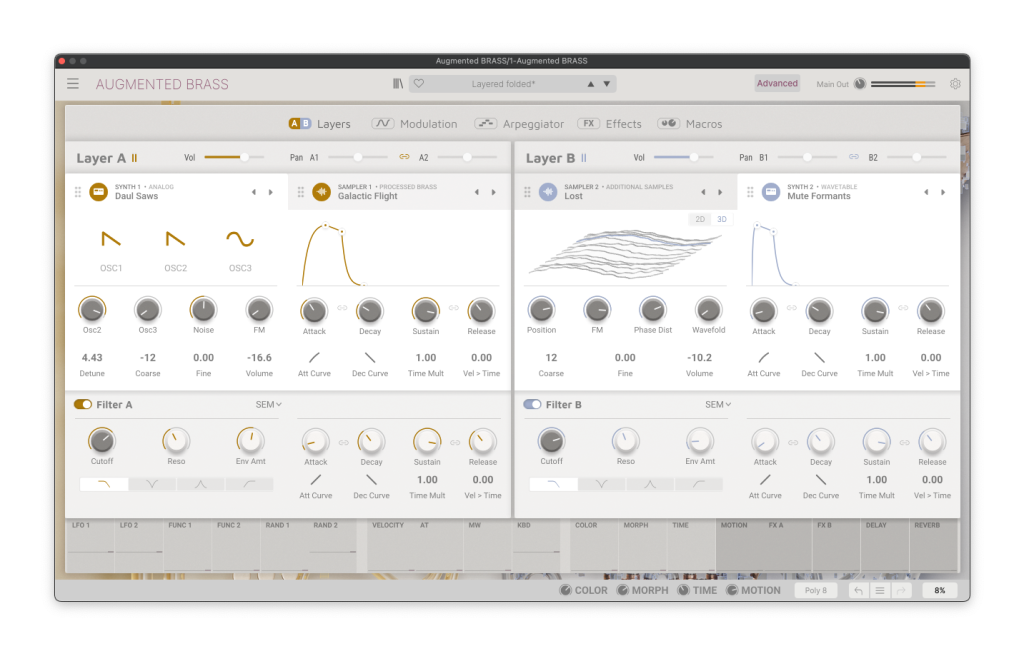Open the preset library browser icon
The height and width of the screenshot is (656, 1024).
point(398,84)
